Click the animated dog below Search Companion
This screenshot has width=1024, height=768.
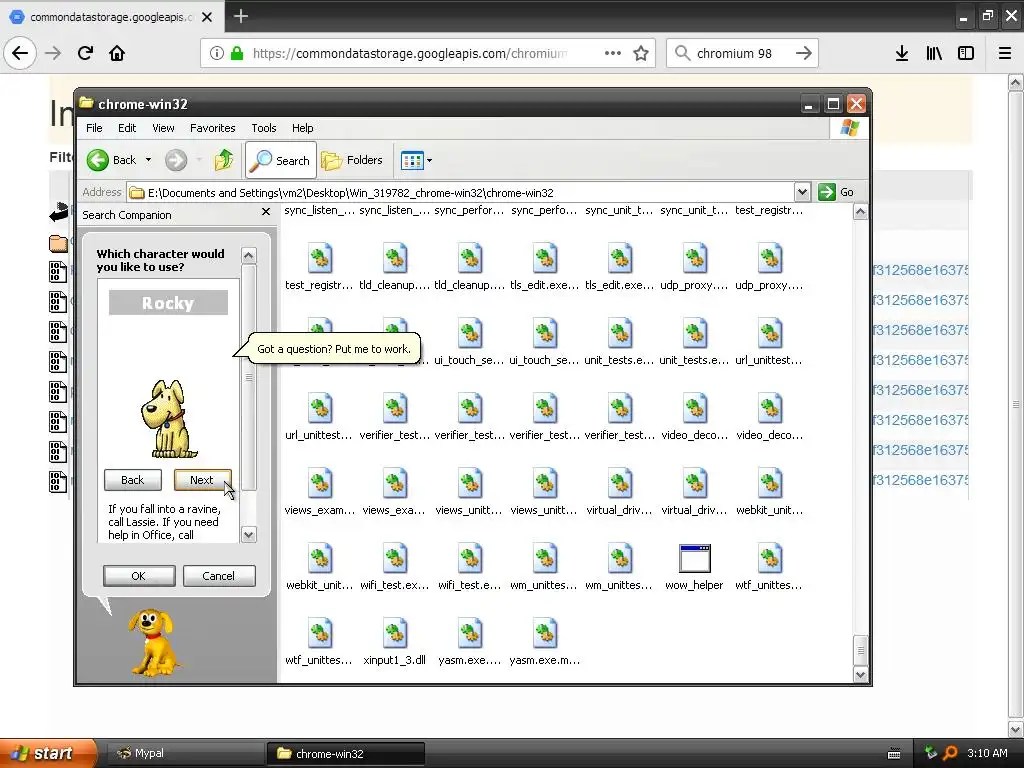point(153,643)
